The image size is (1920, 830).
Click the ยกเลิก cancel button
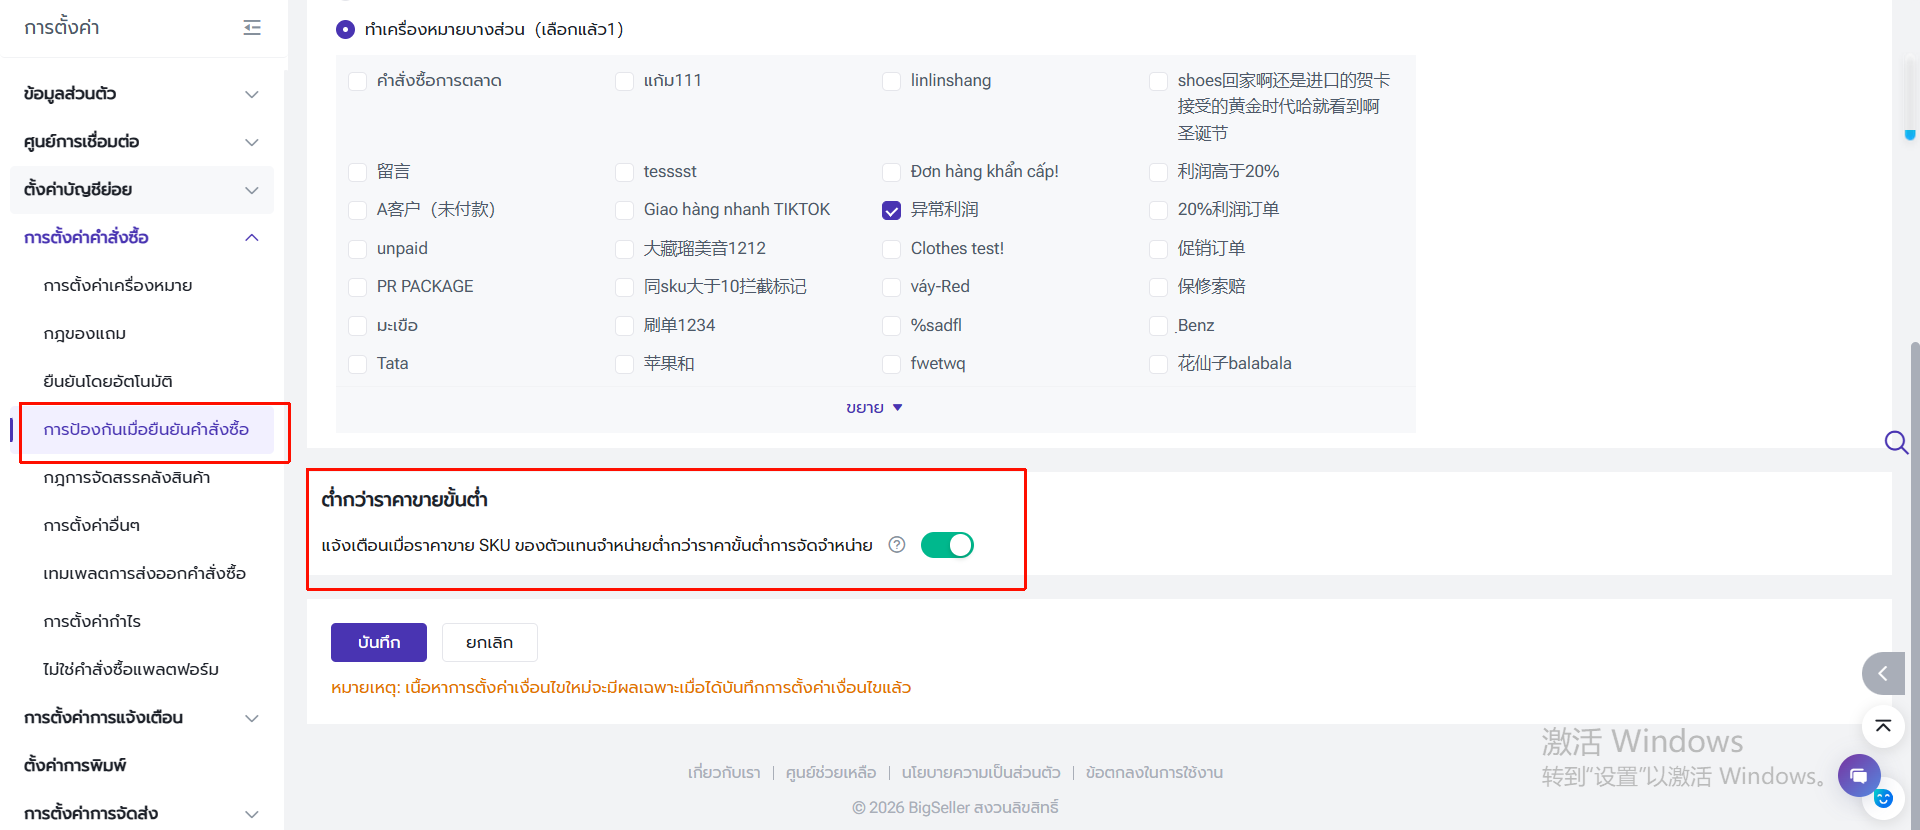[490, 642]
